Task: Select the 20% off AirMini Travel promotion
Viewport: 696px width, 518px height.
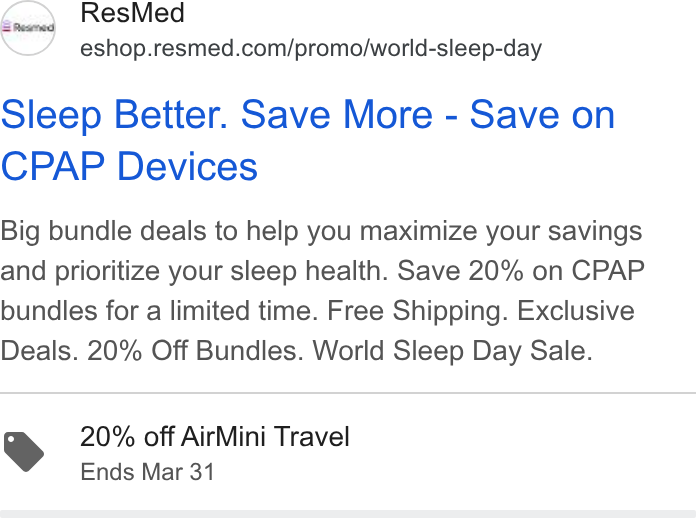Action: (215, 436)
